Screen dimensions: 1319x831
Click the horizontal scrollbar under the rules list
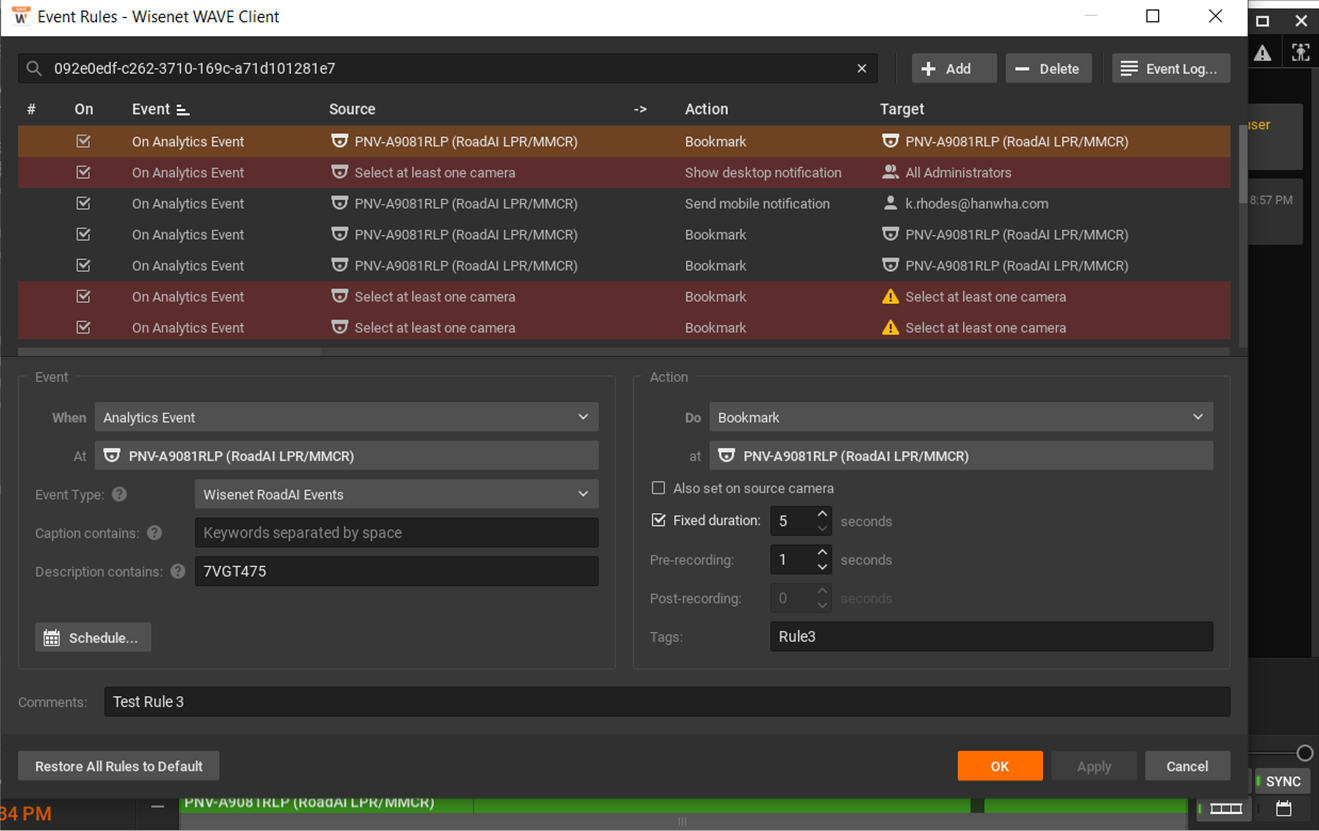tap(170, 352)
